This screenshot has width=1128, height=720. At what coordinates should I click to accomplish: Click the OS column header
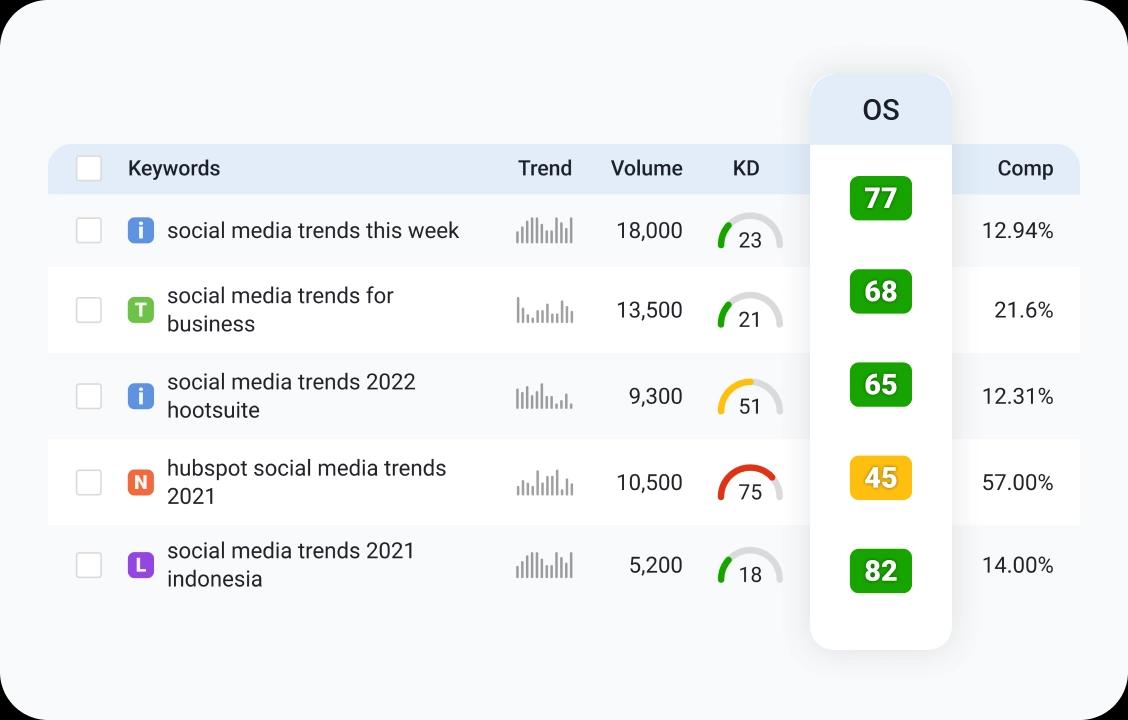[880, 110]
